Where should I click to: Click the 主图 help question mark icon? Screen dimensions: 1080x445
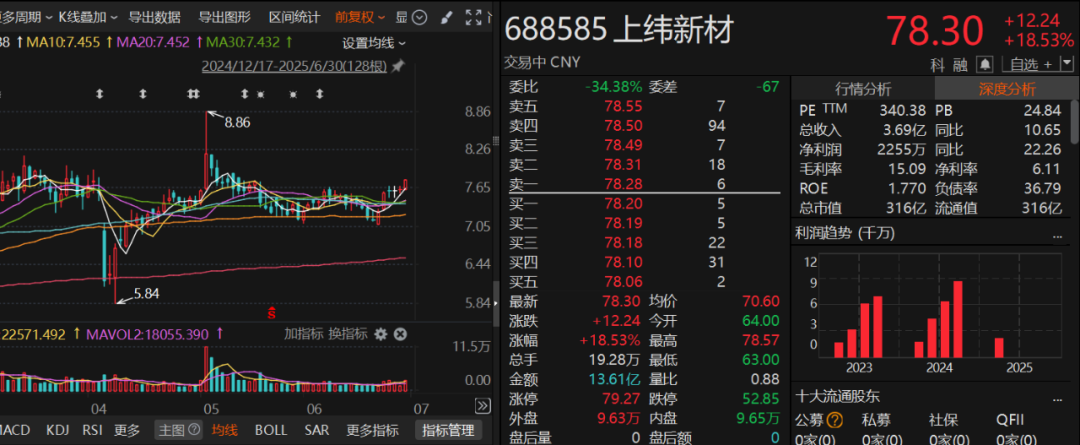click(195, 430)
